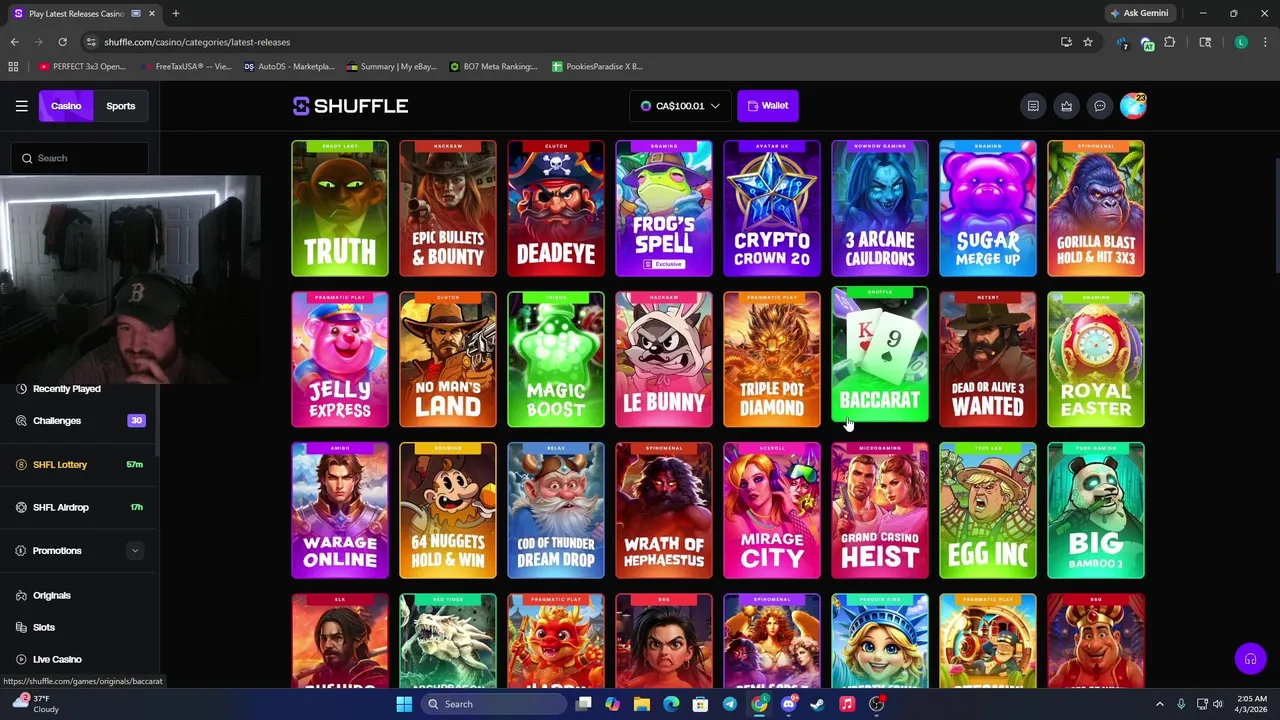Open the hamburger sidebar menu

tap(21, 106)
